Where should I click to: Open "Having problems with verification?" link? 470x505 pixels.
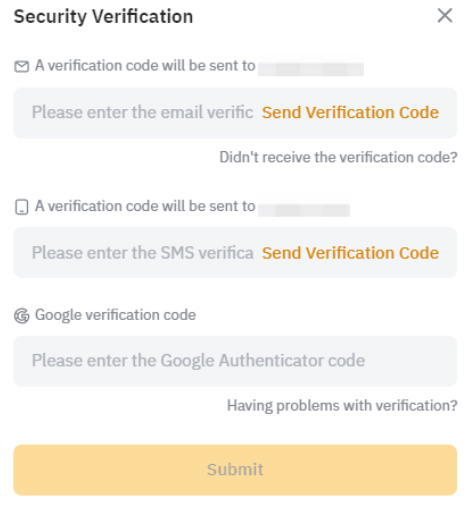click(x=342, y=406)
